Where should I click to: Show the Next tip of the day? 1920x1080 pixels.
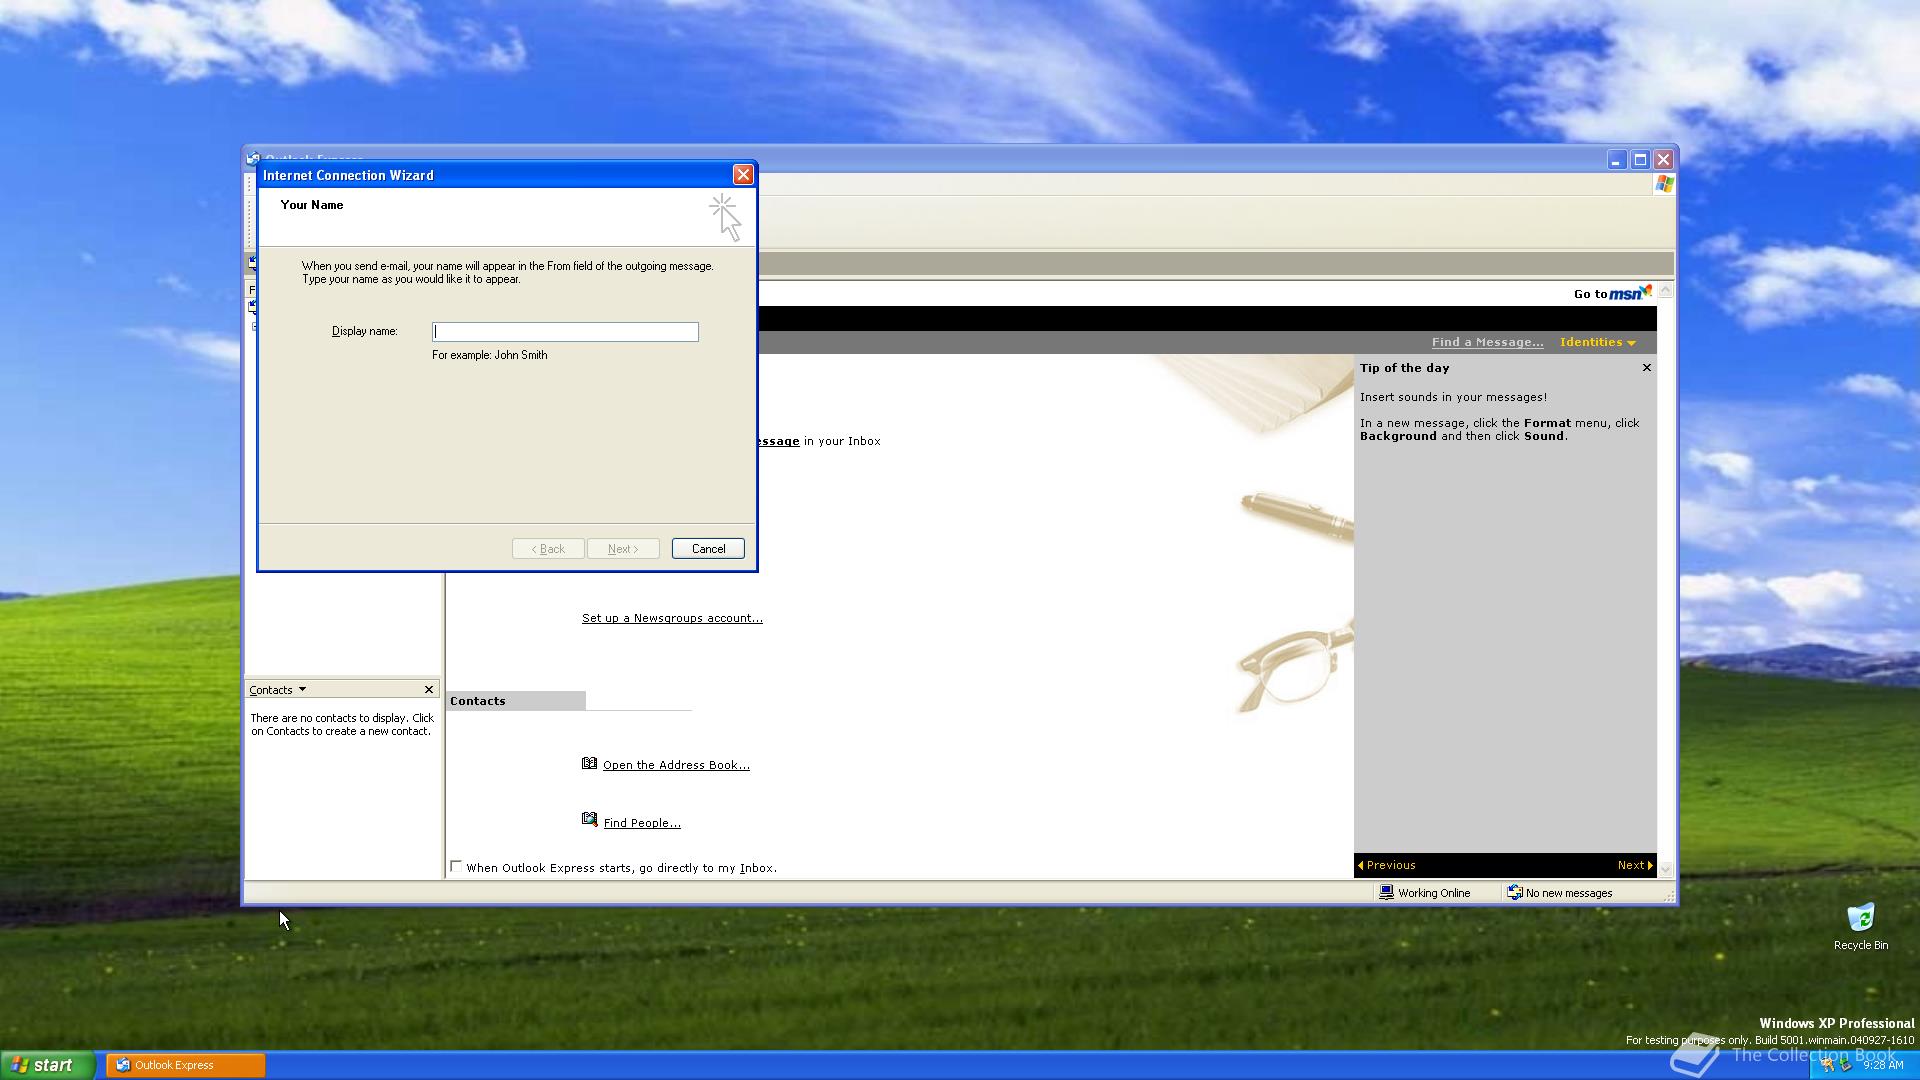click(x=1634, y=865)
